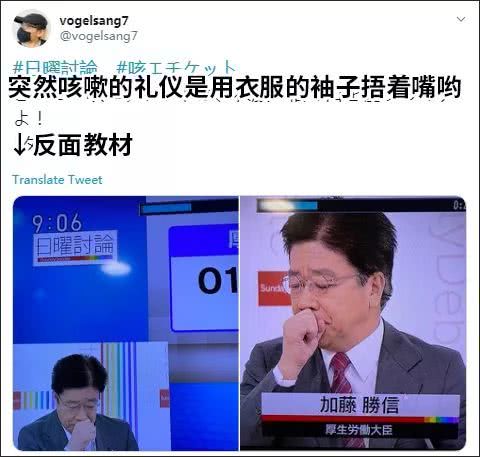
Task: Open the #咳エチケット hashtag
Action: click(176, 67)
